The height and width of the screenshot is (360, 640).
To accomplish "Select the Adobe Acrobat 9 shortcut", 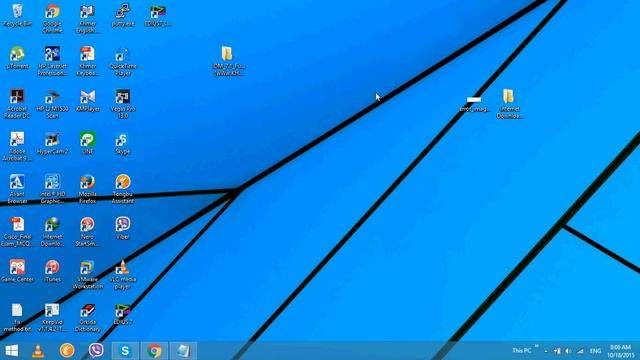I will [x=17, y=146].
